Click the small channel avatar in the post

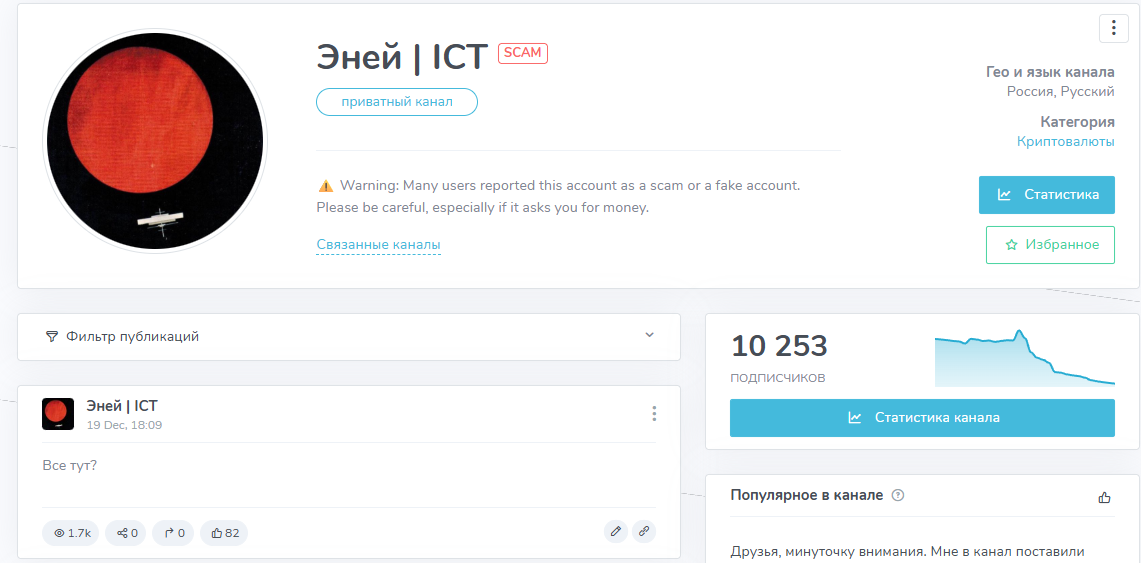[x=58, y=414]
